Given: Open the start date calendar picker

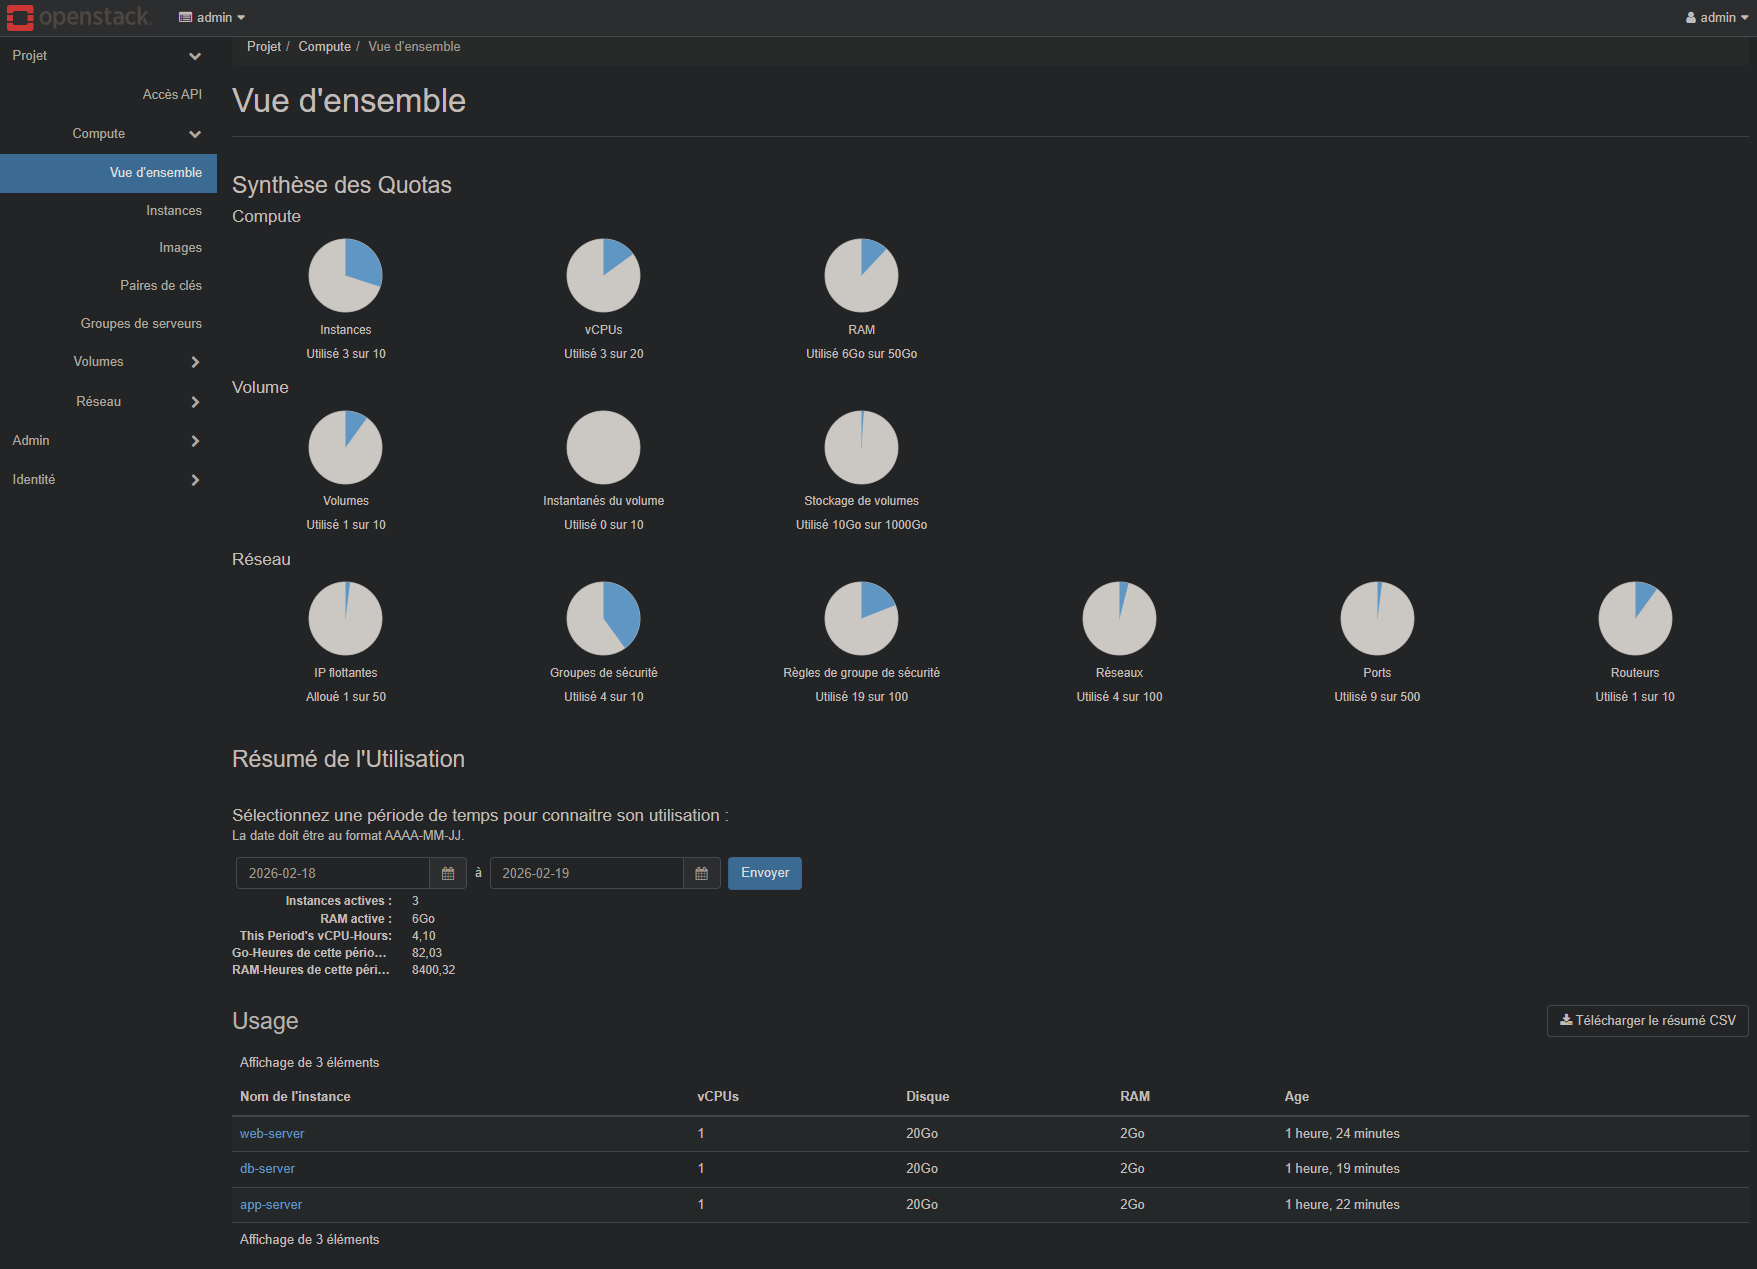Looking at the screenshot, I should [x=448, y=873].
